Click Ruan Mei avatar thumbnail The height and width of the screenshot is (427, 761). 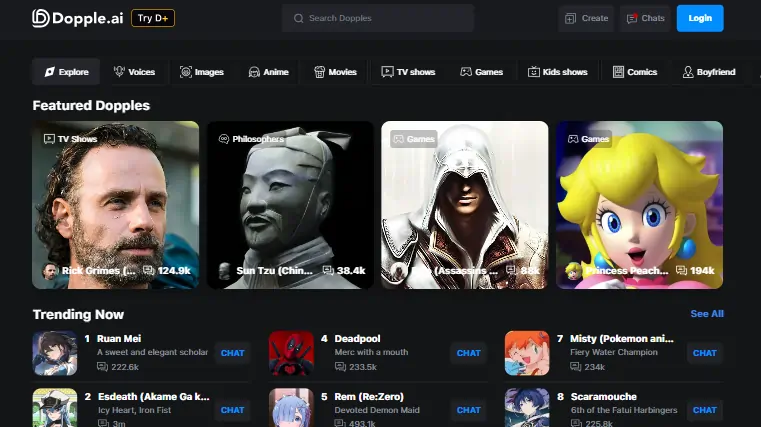point(55,353)
